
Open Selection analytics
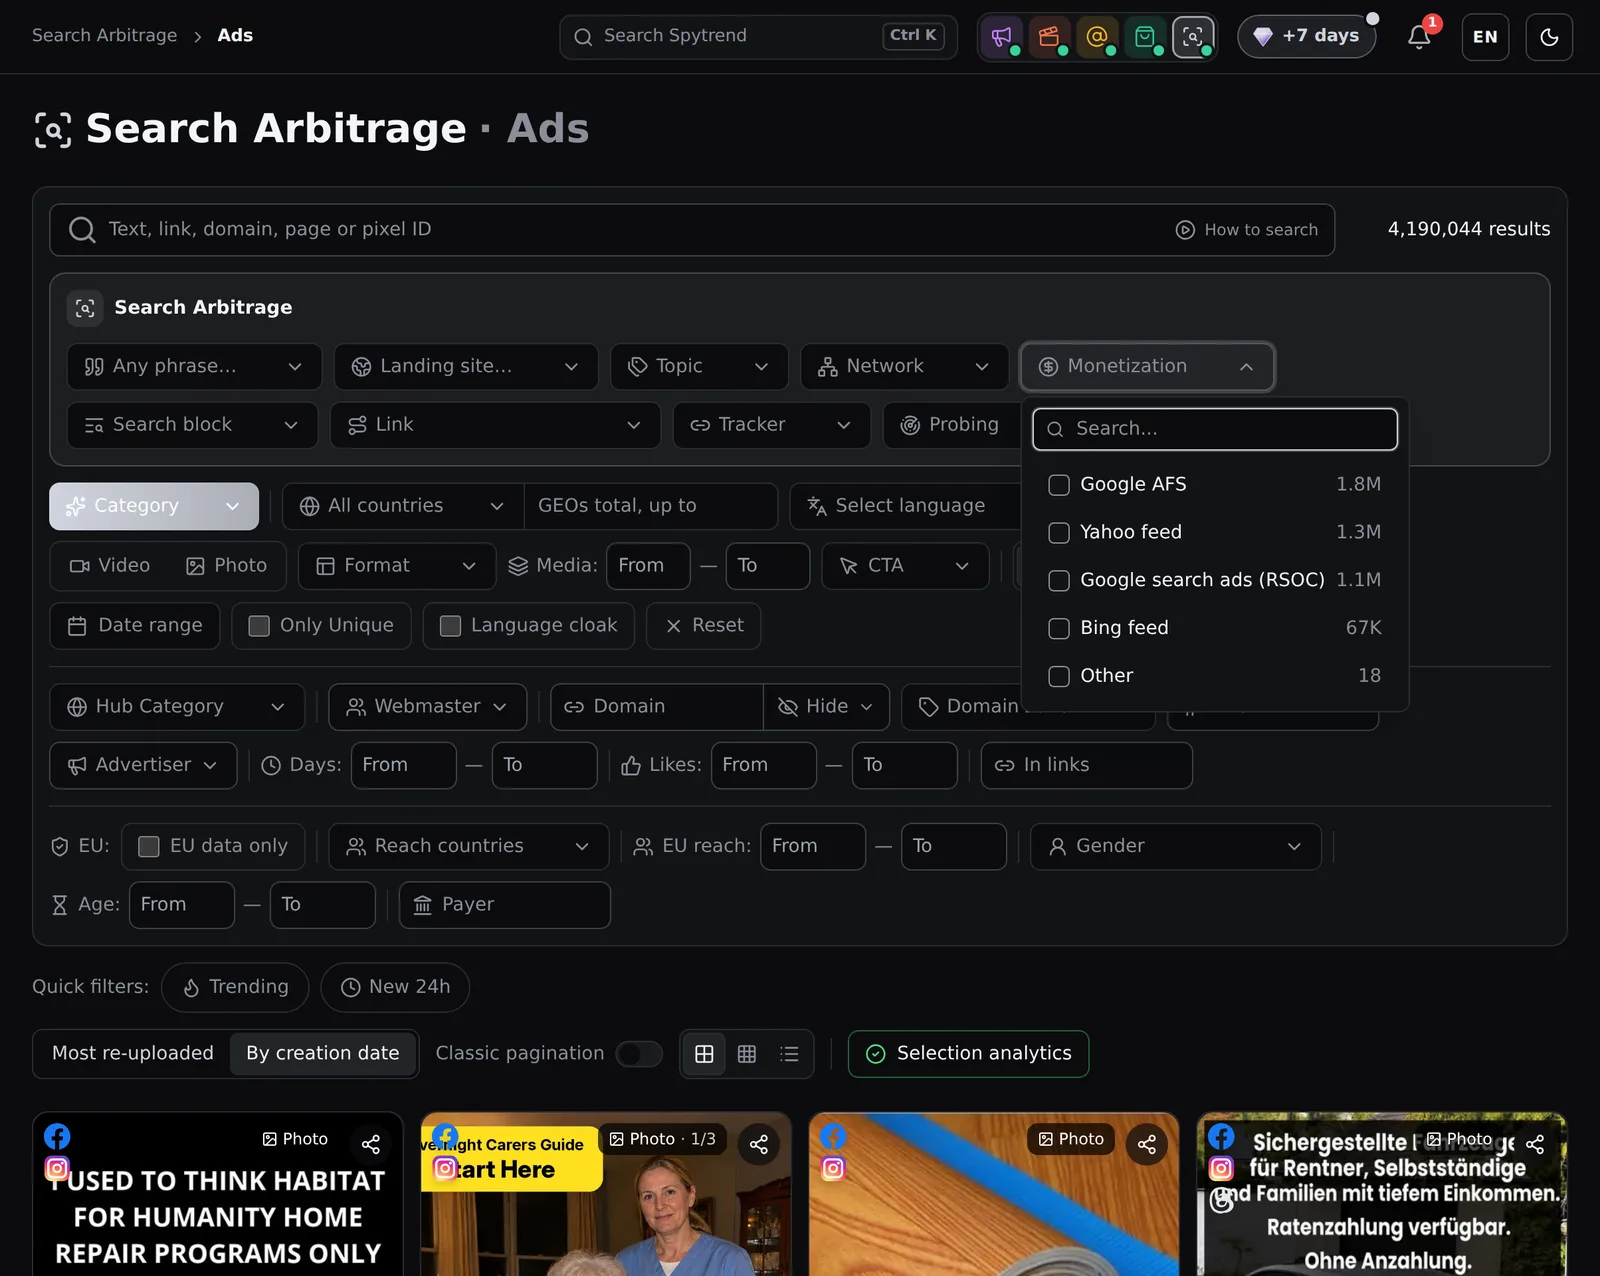pyautogui.click(x=968, y=1054)
